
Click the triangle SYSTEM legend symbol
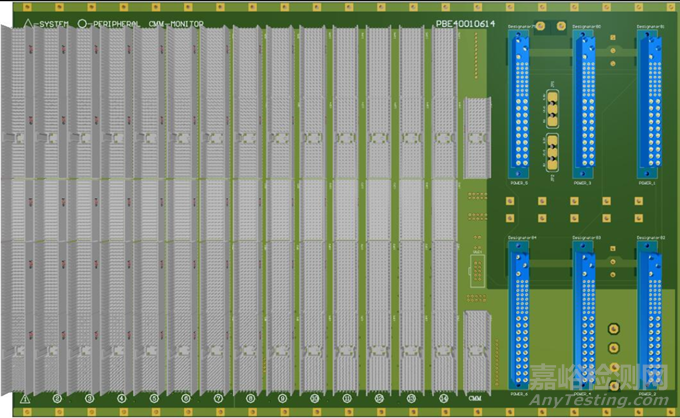27,21
